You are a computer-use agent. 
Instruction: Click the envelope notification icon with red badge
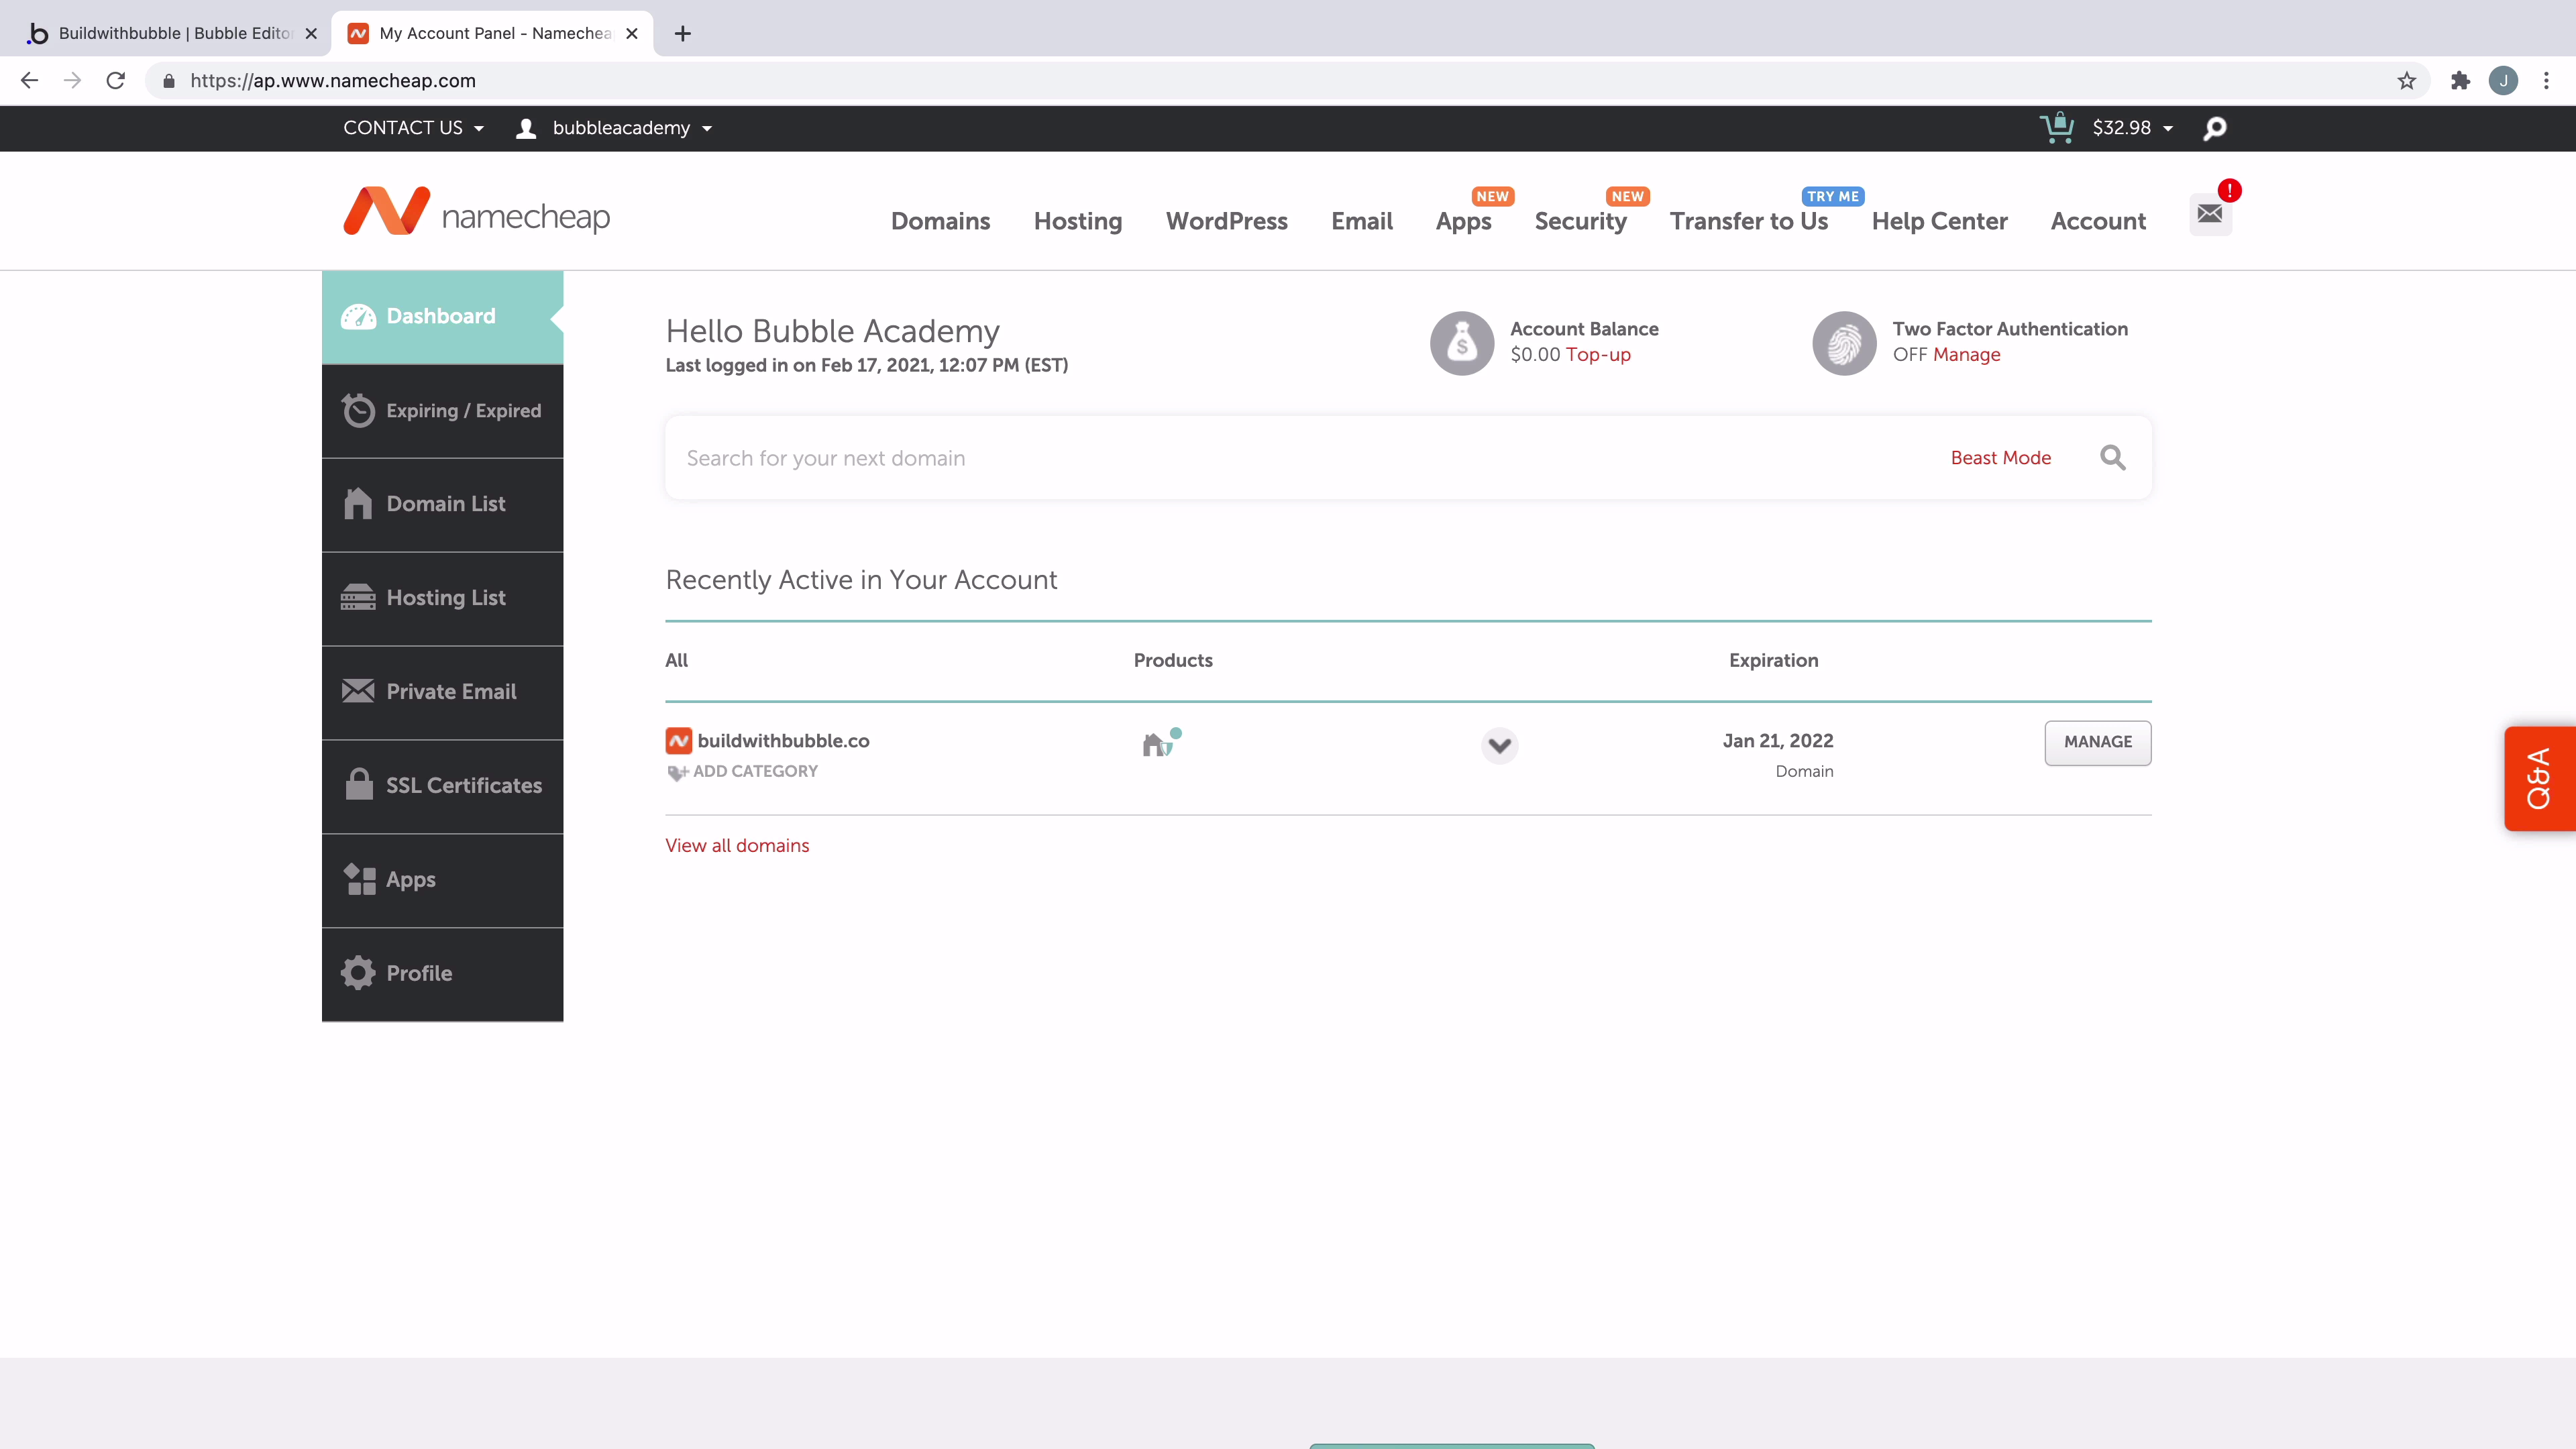pyautogui.click(x=2211, y=213)
